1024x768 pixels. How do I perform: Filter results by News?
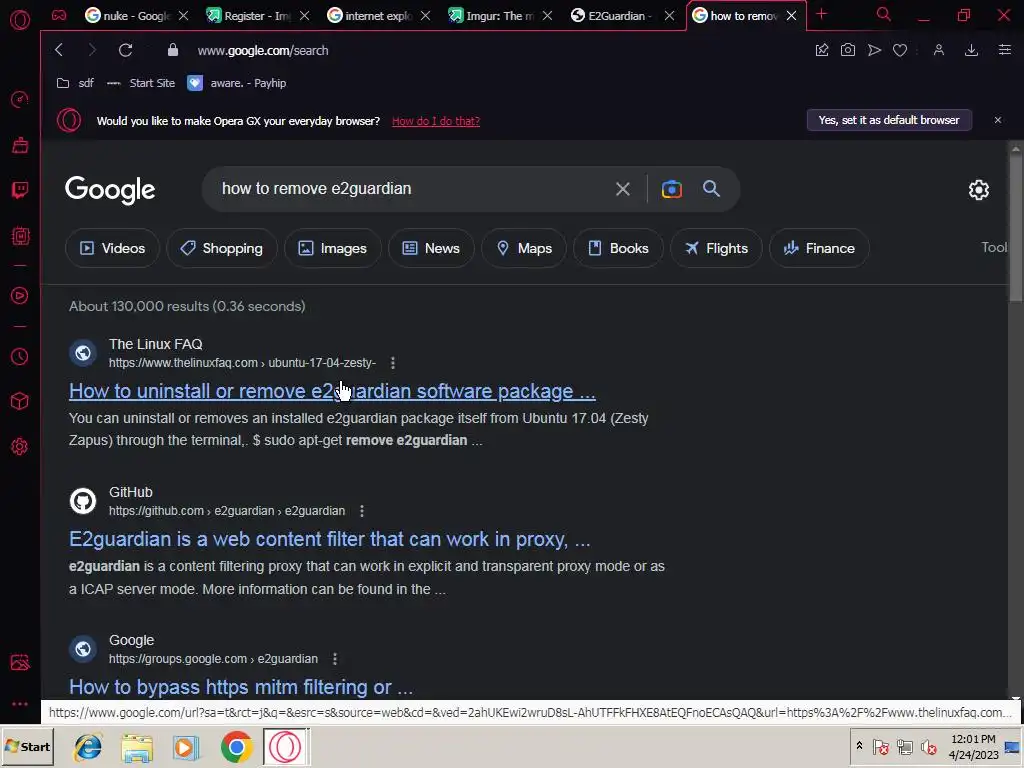pos(431,248)
